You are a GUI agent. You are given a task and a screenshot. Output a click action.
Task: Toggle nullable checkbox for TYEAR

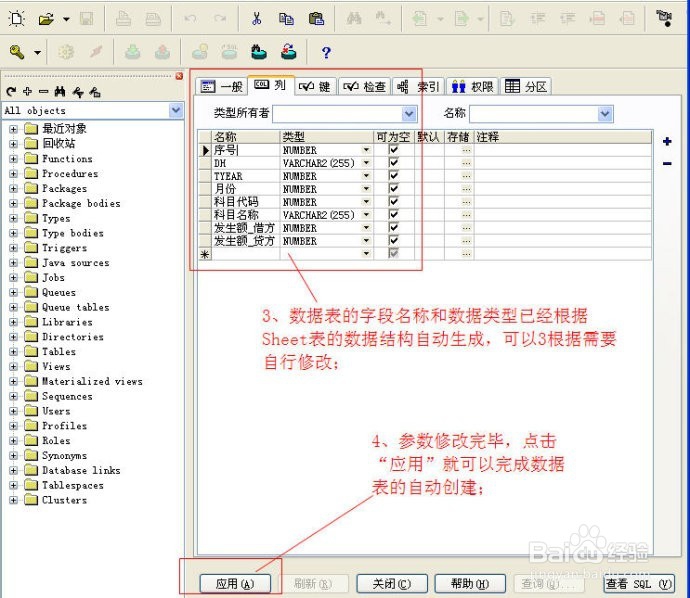[x=393, y=176]
